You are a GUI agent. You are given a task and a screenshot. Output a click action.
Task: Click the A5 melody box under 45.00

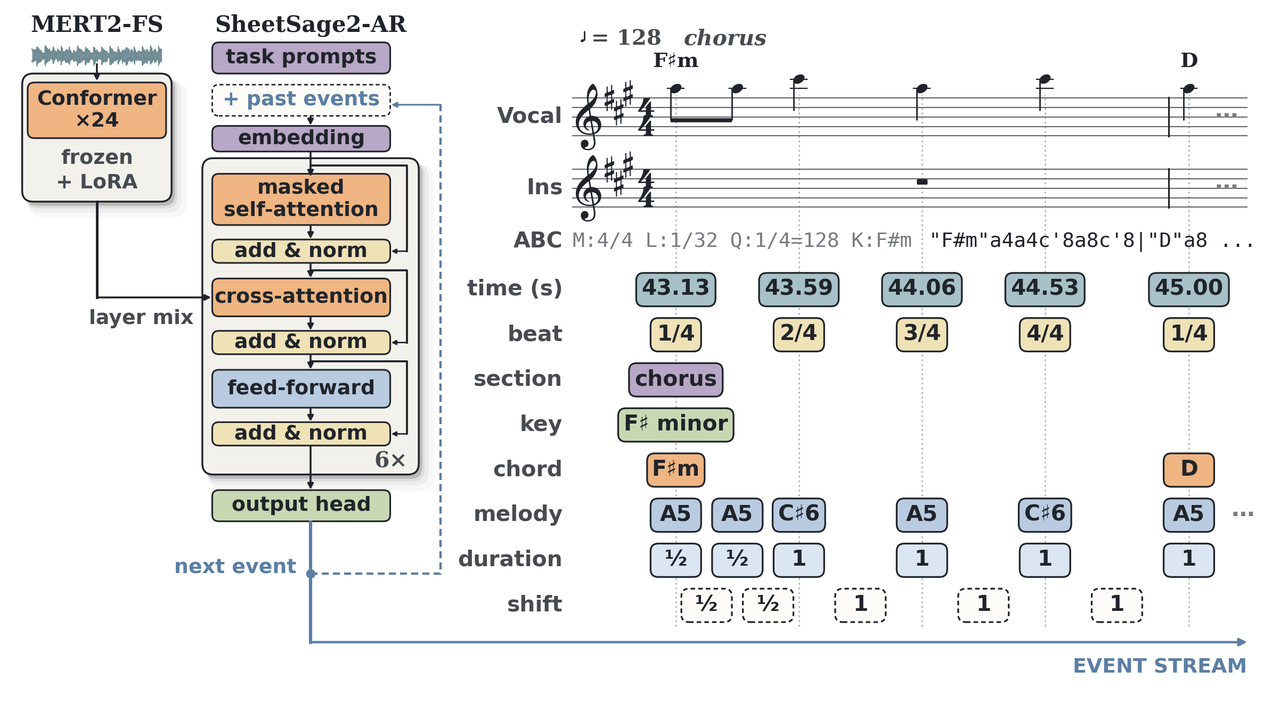coord(1189,514)
